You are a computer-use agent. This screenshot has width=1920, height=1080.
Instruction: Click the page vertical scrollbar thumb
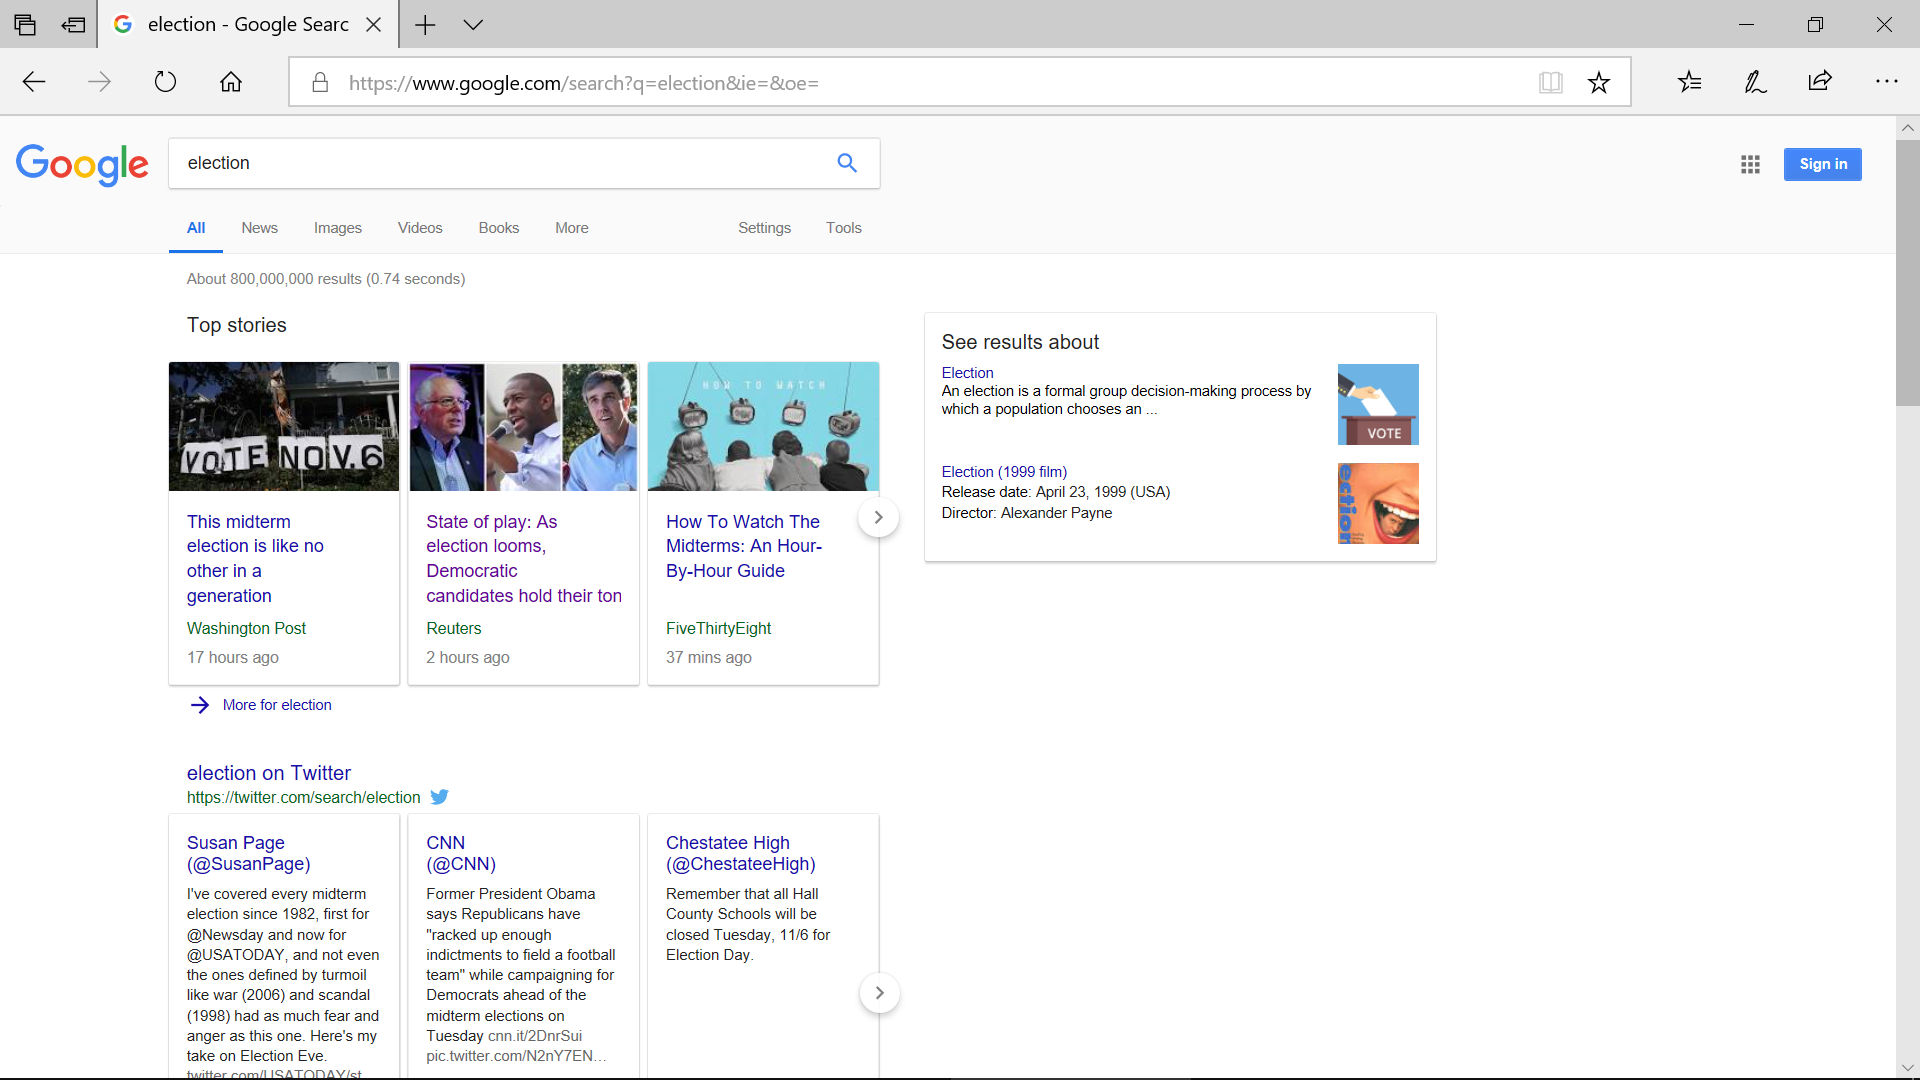[x=1907, y=272]
